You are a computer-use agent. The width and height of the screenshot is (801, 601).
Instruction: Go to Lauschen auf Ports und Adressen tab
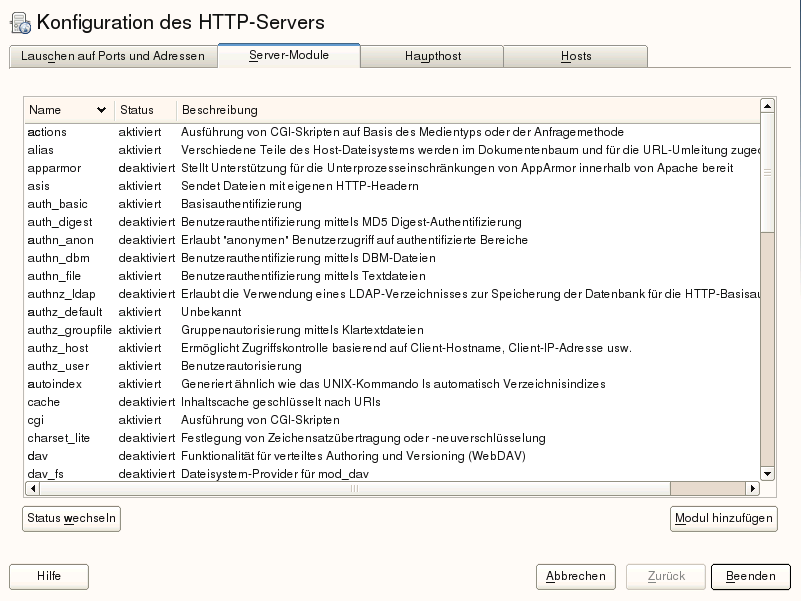[x=112, y=56]
